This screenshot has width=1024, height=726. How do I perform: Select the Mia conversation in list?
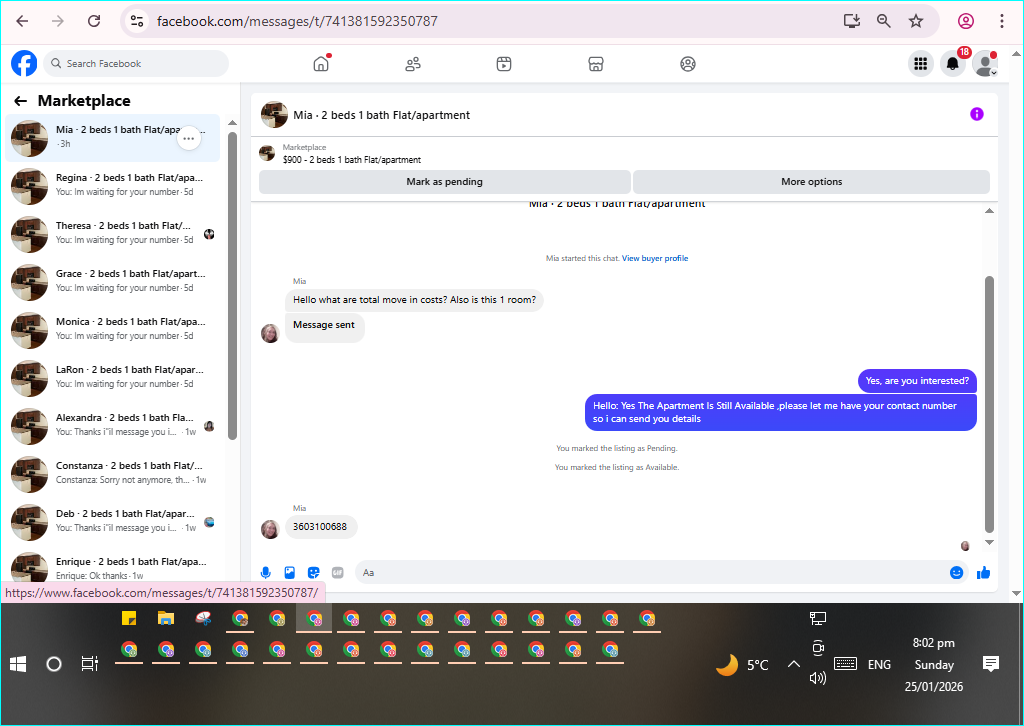pos(112,138)
